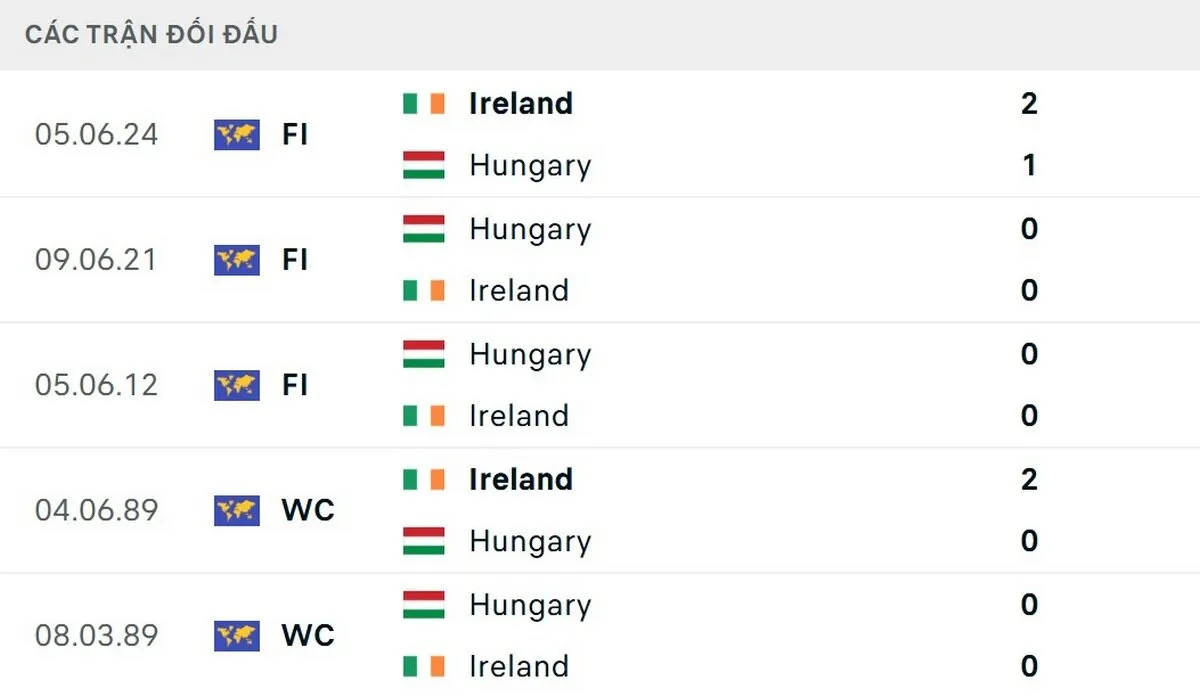Image resolution: width=1200 pixels, height=697 pixels.
Task: Click the Hungary name in the 05.06.12 row
Action: point(529,354)
